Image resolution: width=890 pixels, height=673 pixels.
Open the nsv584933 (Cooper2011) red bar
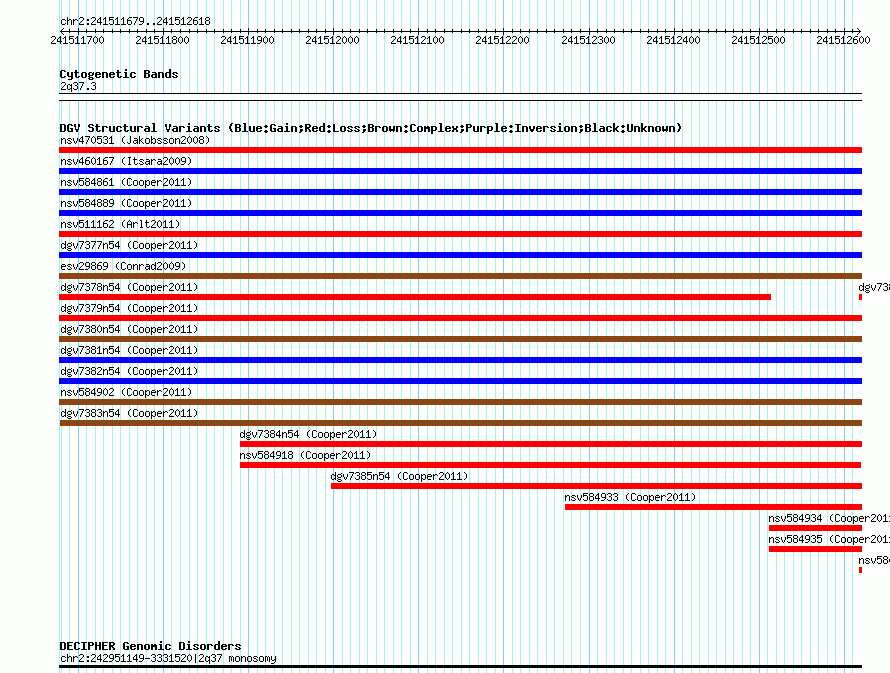point(713,507)
